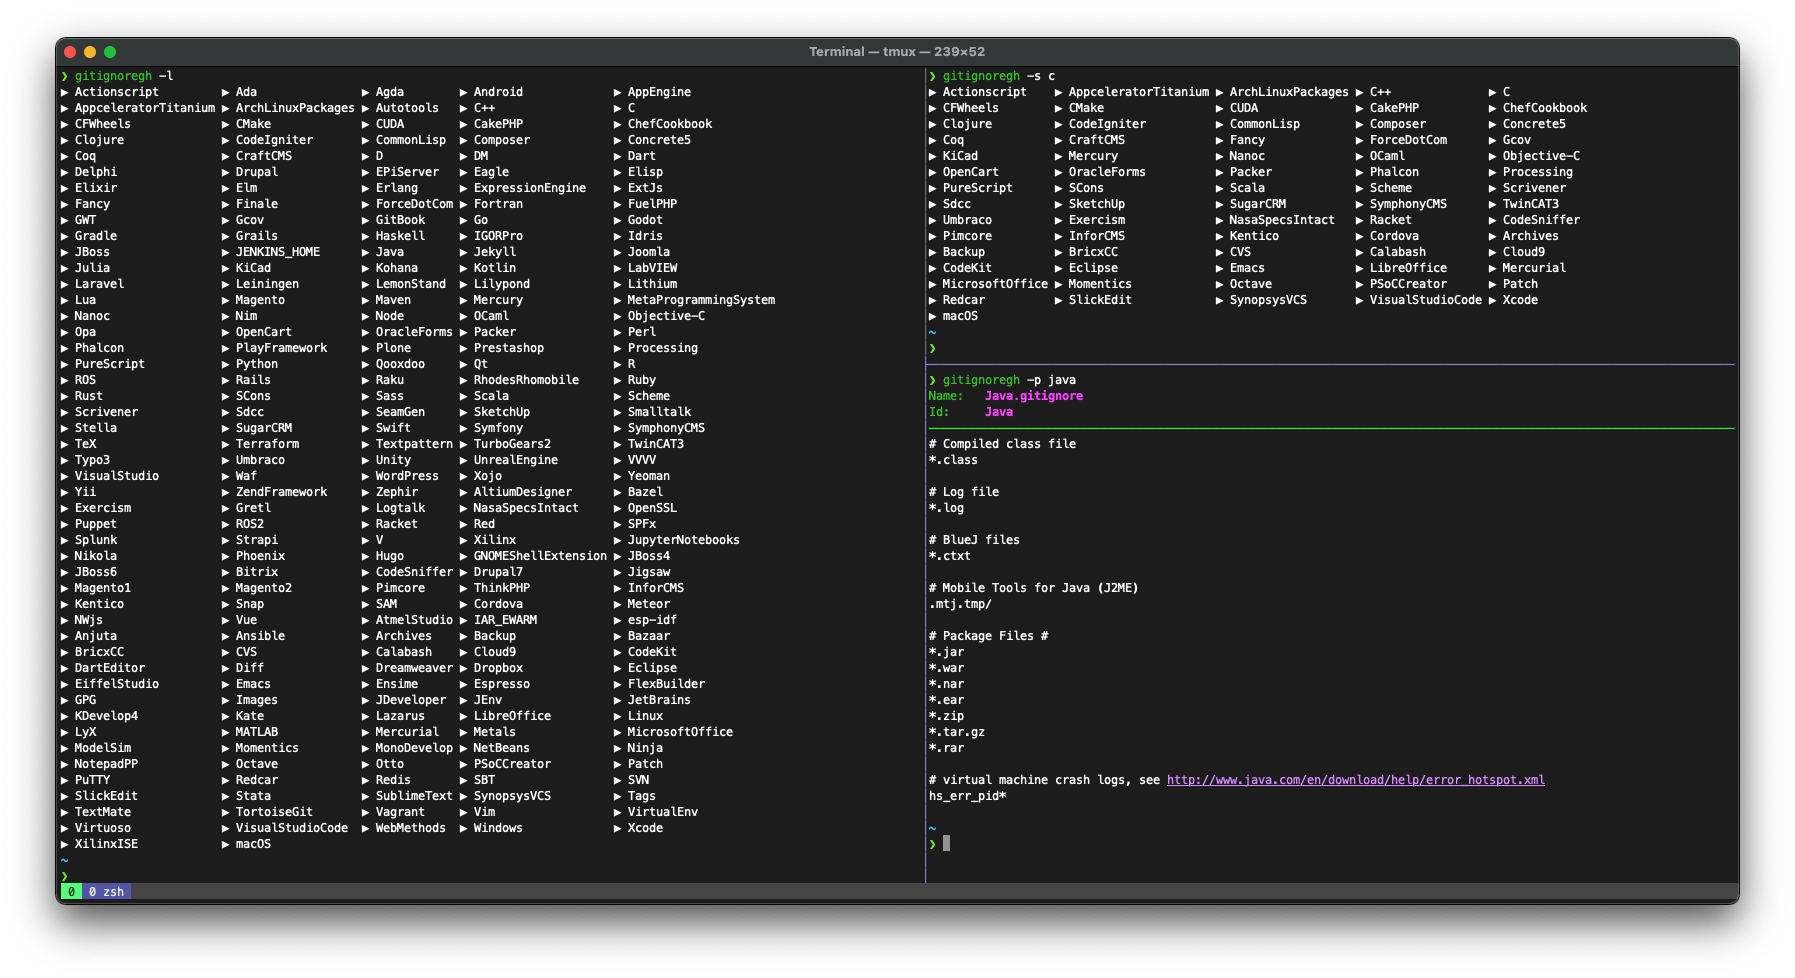Click the 'Gradle' template entry

(96, 236)
